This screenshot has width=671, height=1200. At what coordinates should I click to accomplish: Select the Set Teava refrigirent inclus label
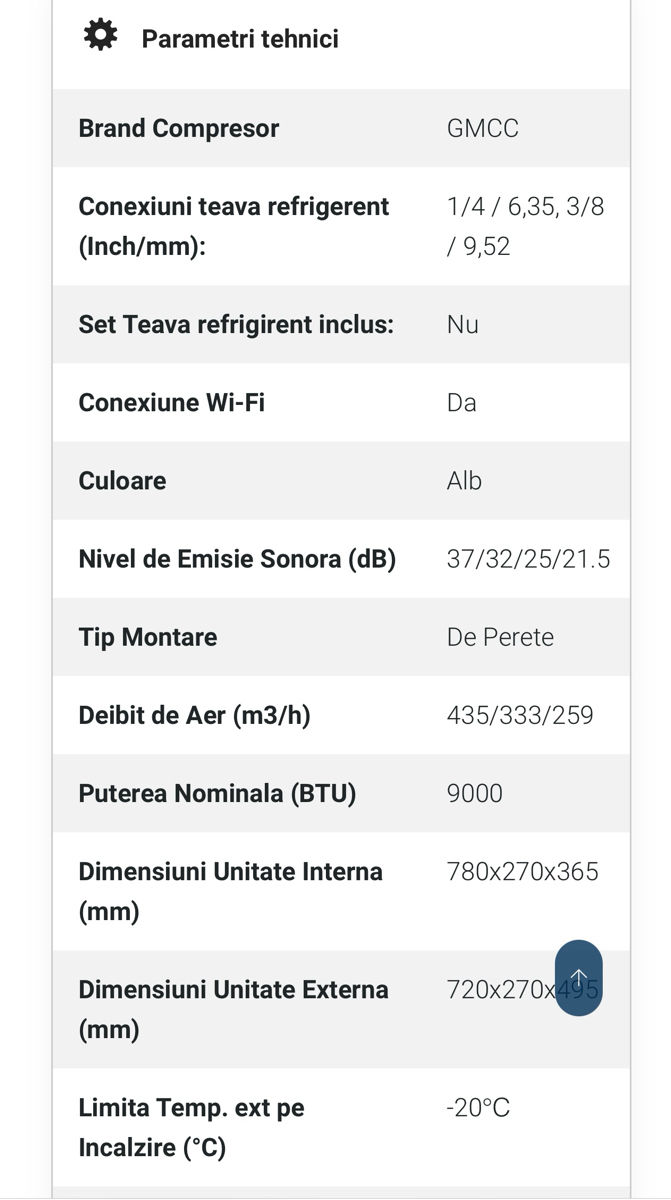tap(236, 324)
